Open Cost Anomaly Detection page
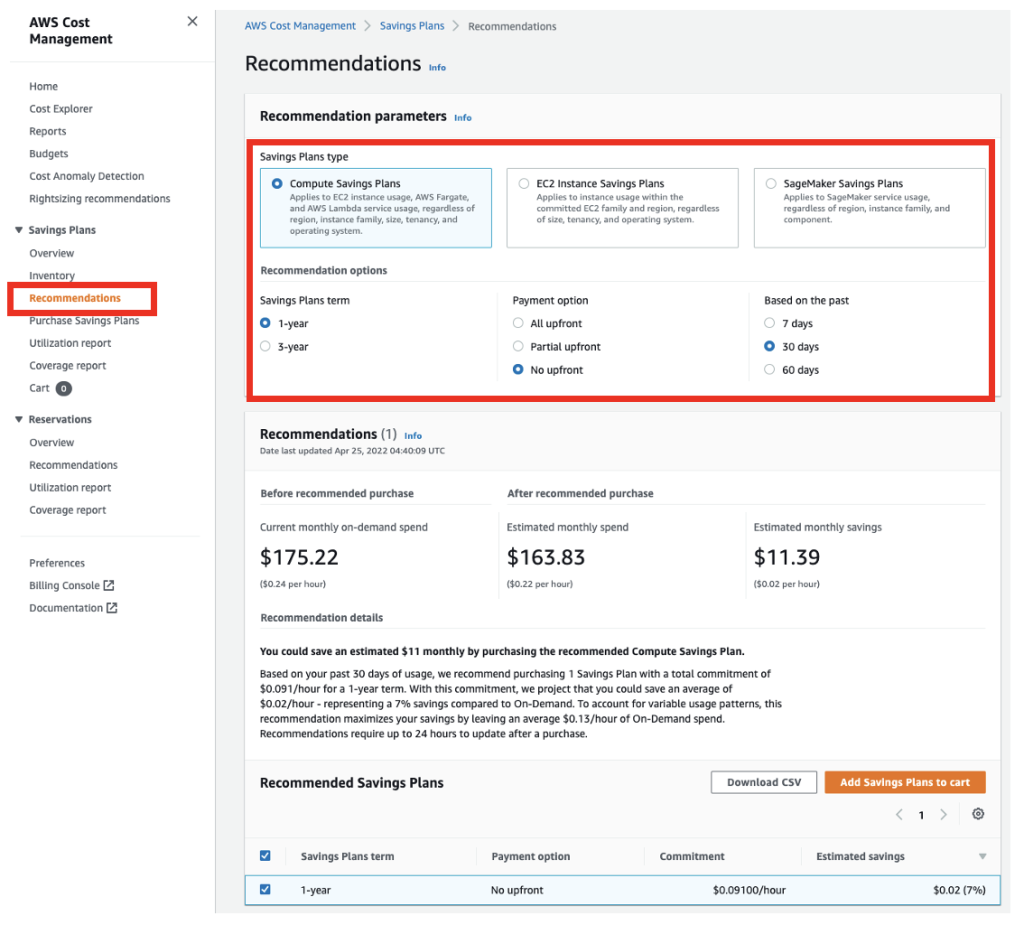 [x=87, y=176]
